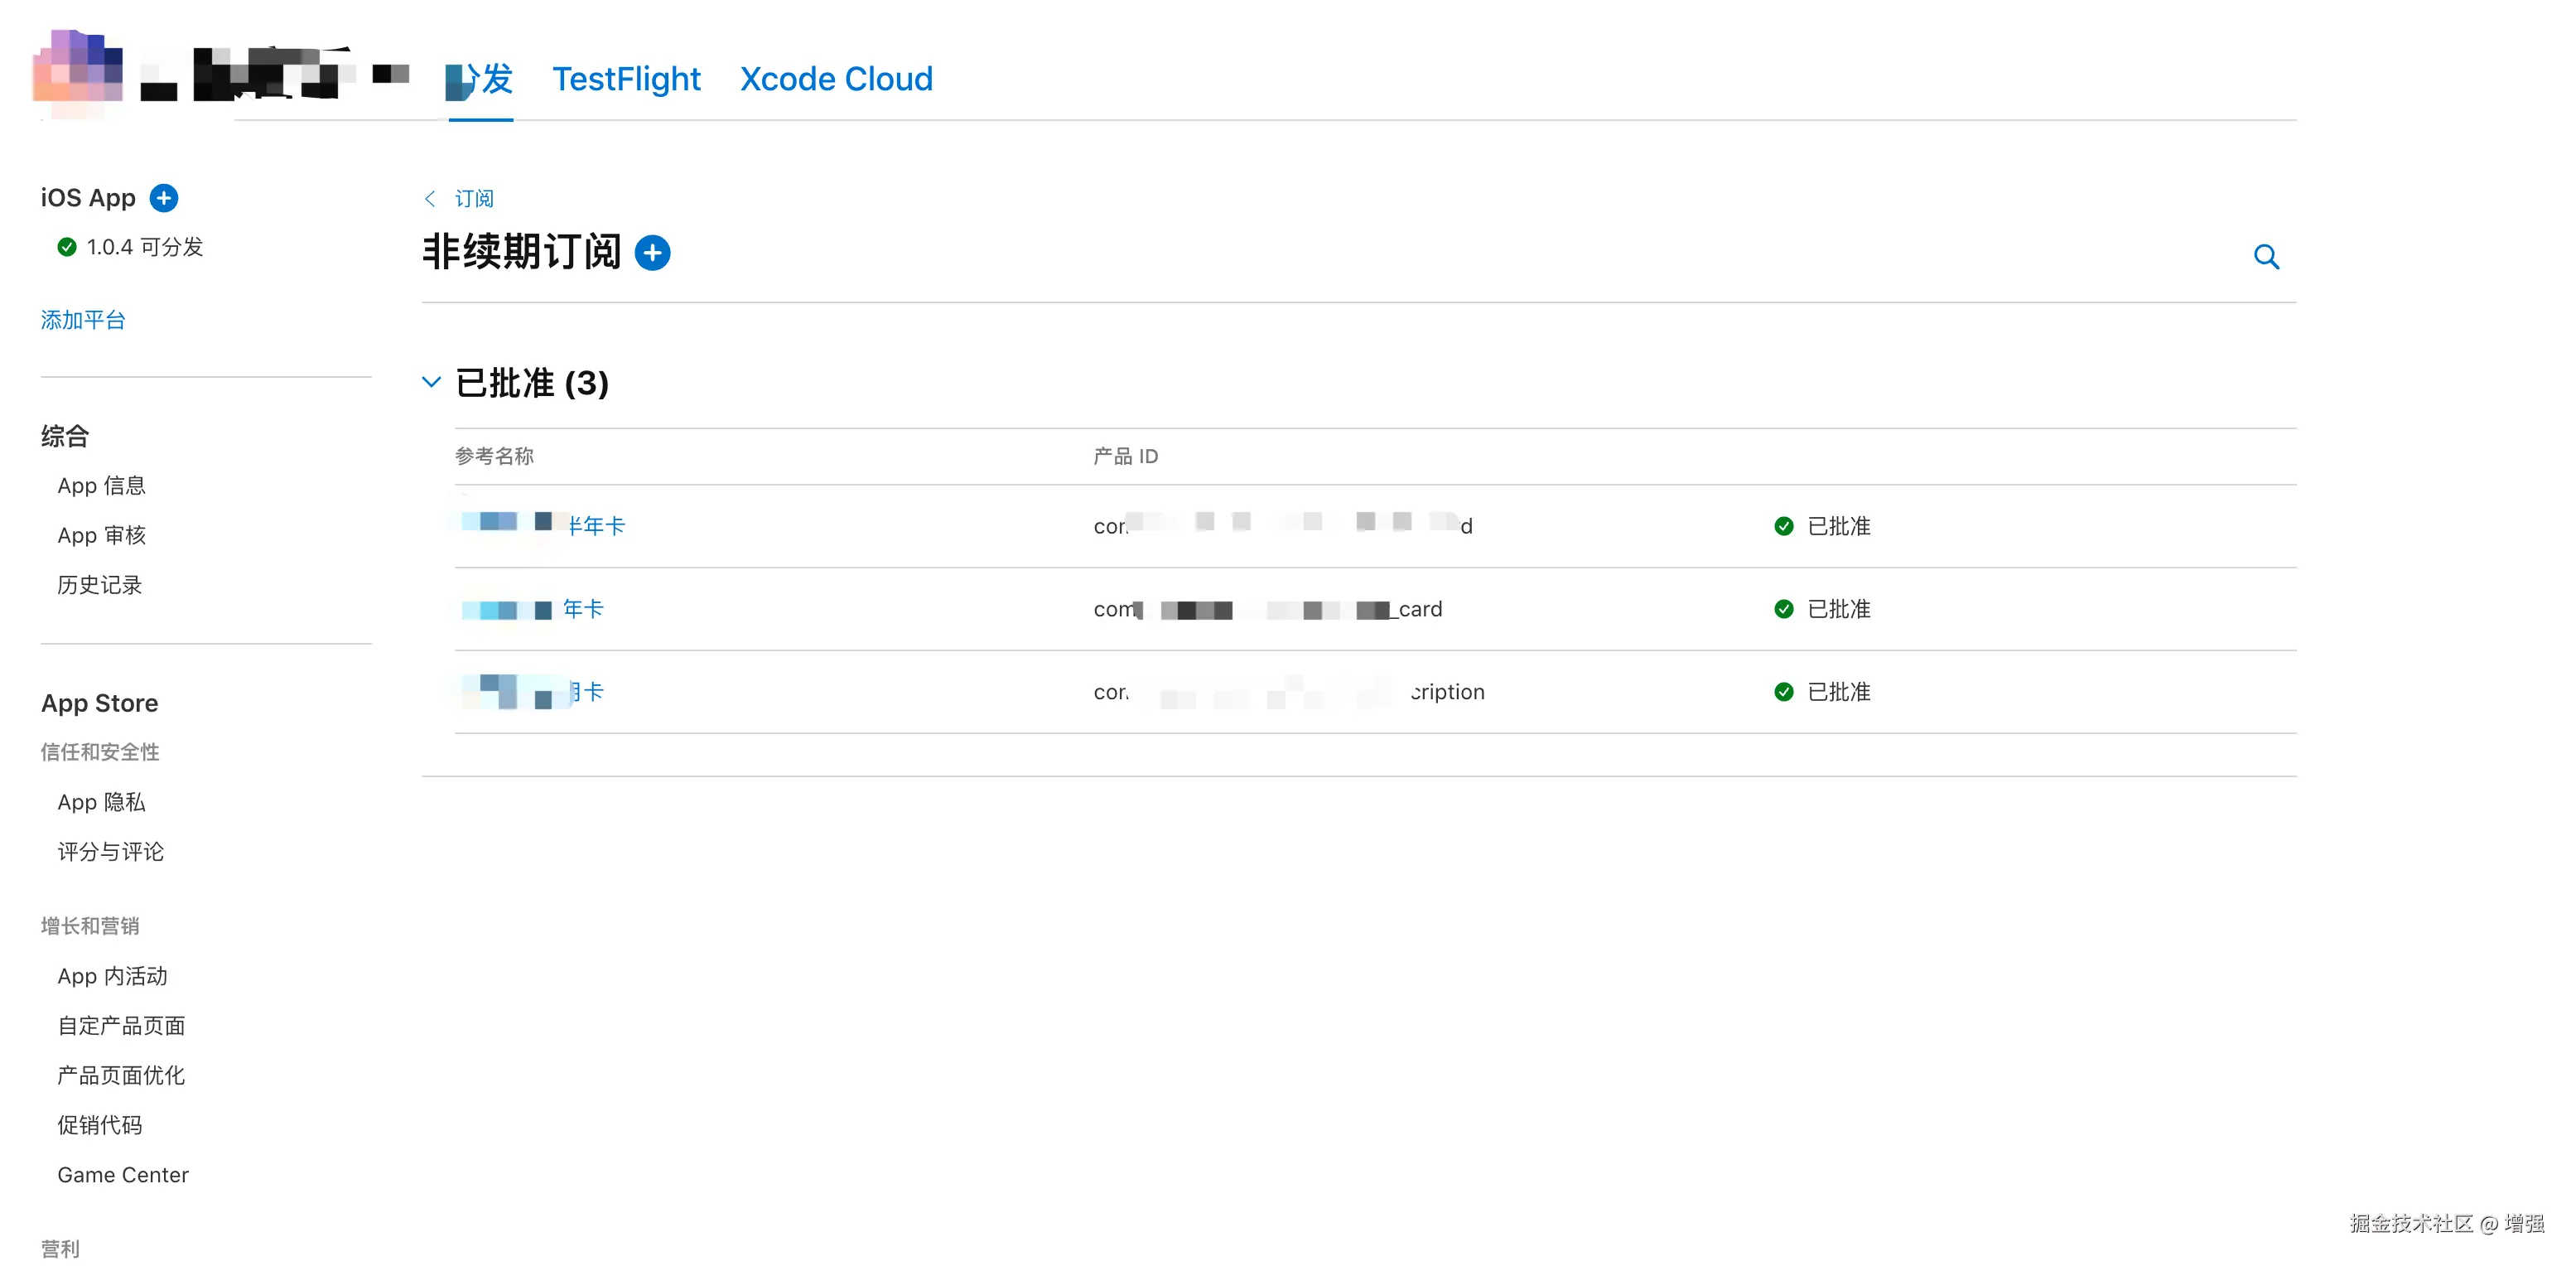Click the green checkmark of 1.0.4 version

67,247
